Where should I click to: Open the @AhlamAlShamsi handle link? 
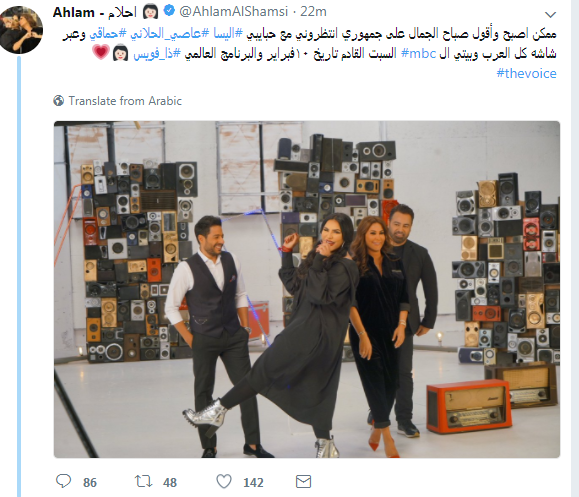(x=233, y=11)
